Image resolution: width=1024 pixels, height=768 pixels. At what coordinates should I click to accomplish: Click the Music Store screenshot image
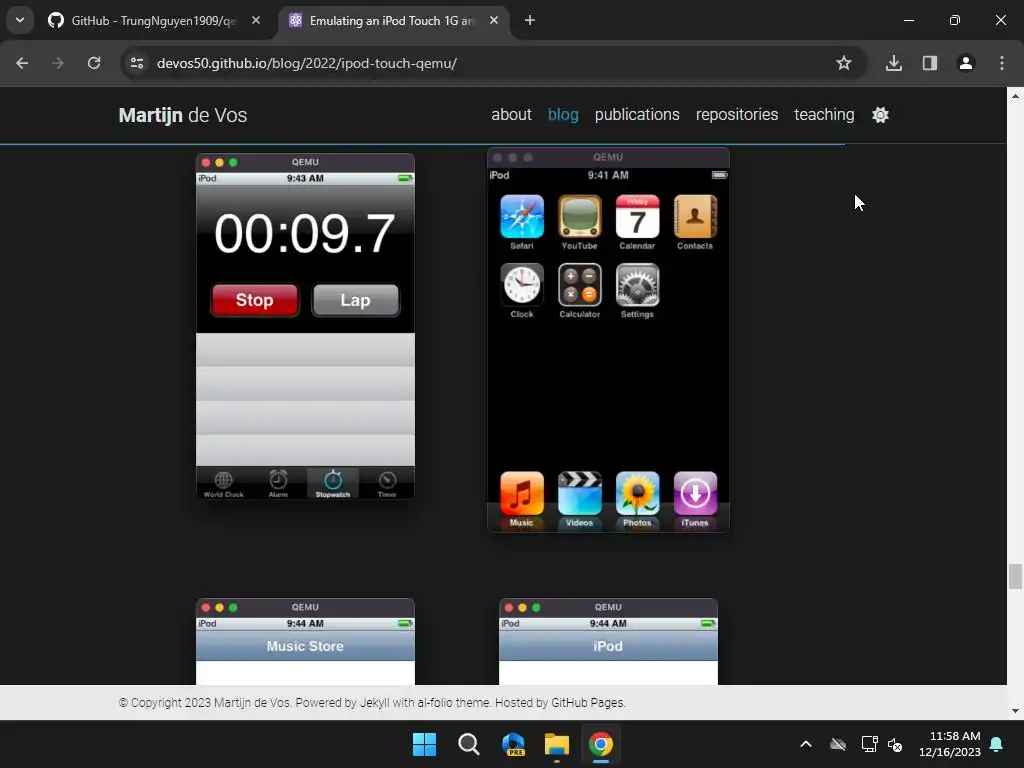click(x=305, y=642)
